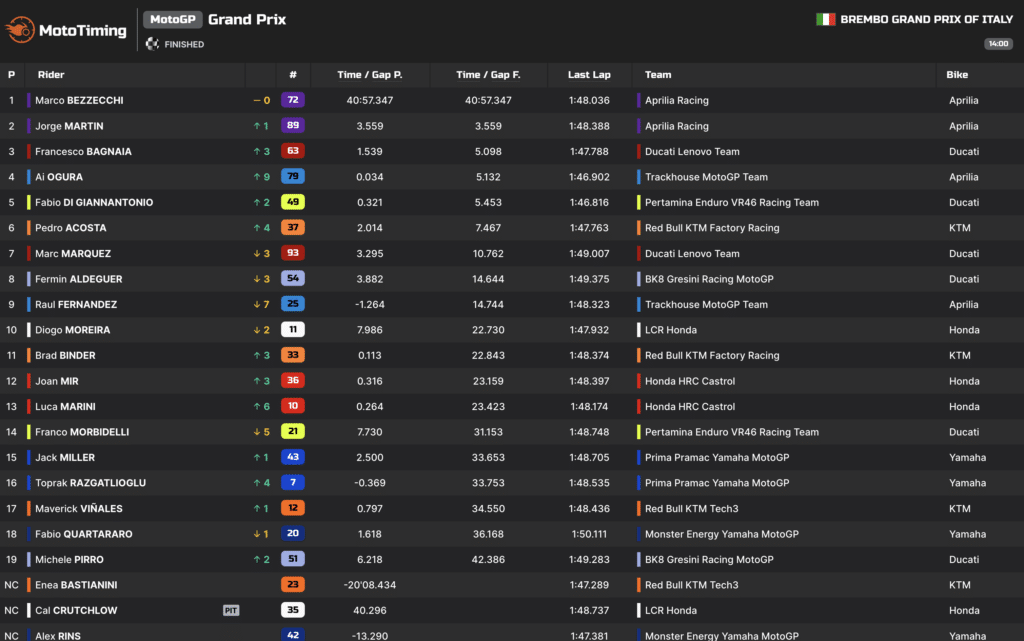
Task: Click rider name Alex RINS
Action: 57,635
